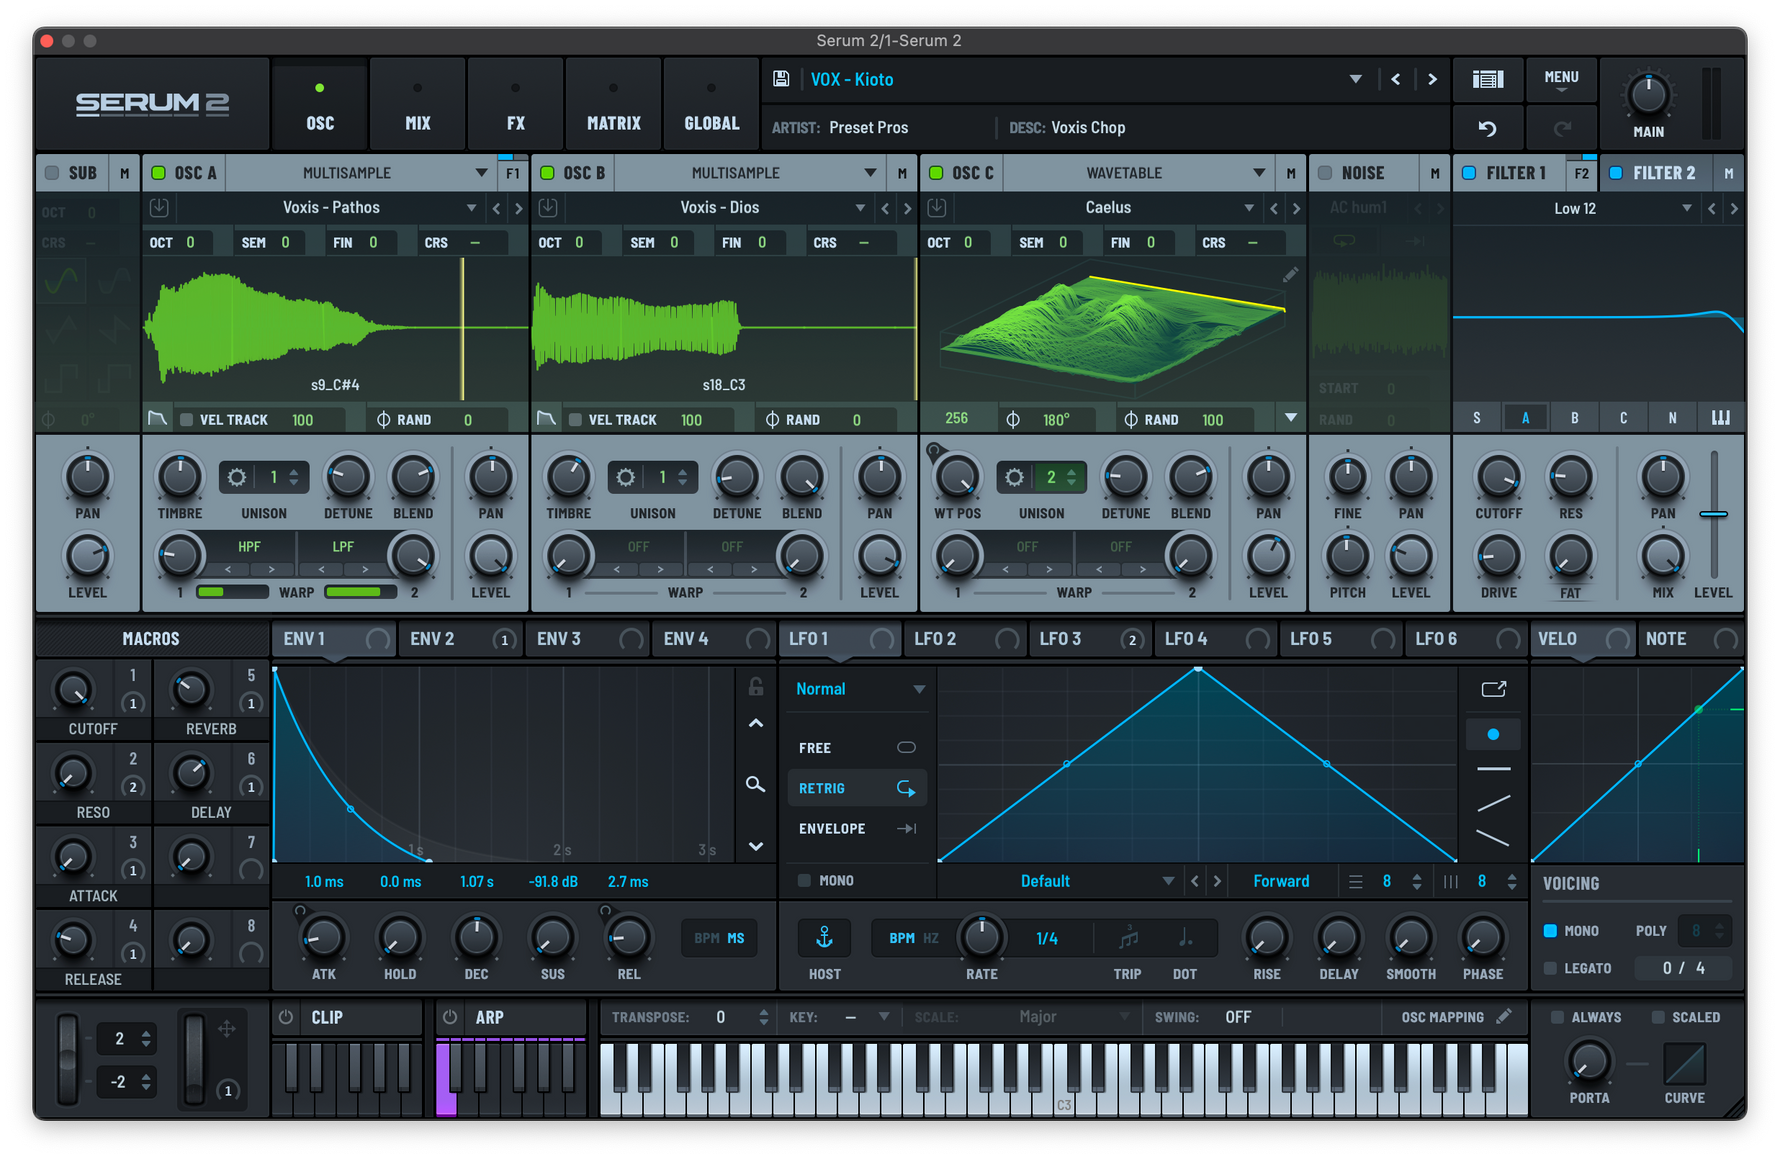This screenshot has width=1780, height=1159.
Task: Enable the NOISE oscillator
Action: tap(1325, 173)
